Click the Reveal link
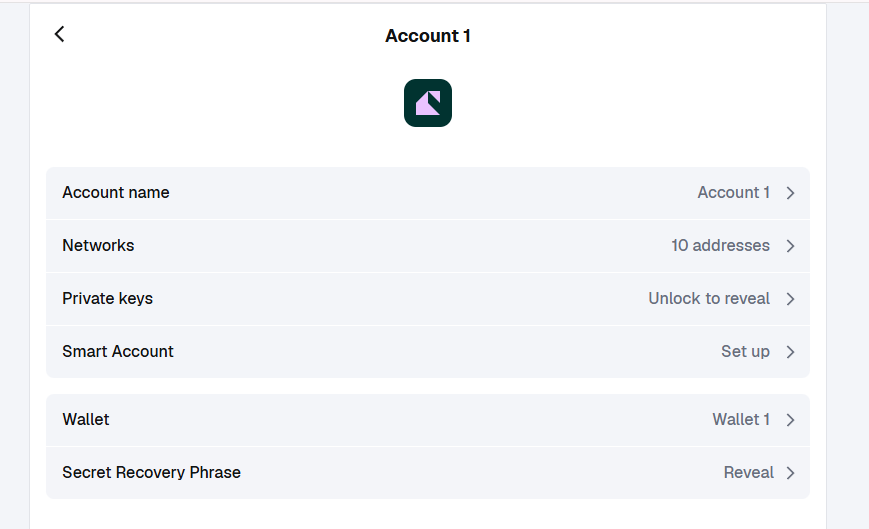Screen dimensions: 869x529 (748, 473)
